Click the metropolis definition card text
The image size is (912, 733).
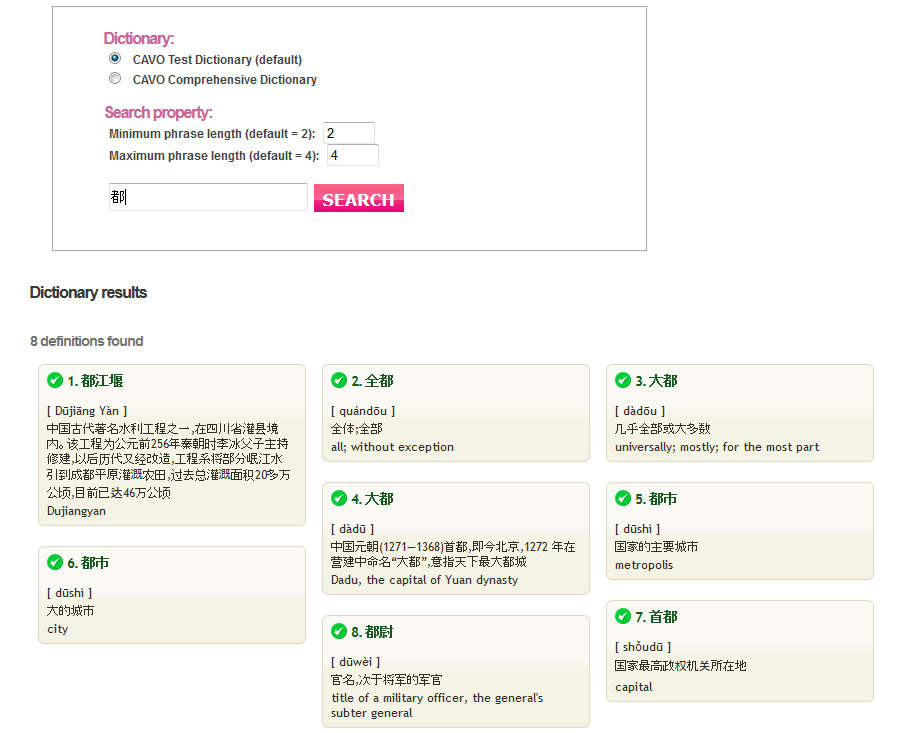coord(644,565)
